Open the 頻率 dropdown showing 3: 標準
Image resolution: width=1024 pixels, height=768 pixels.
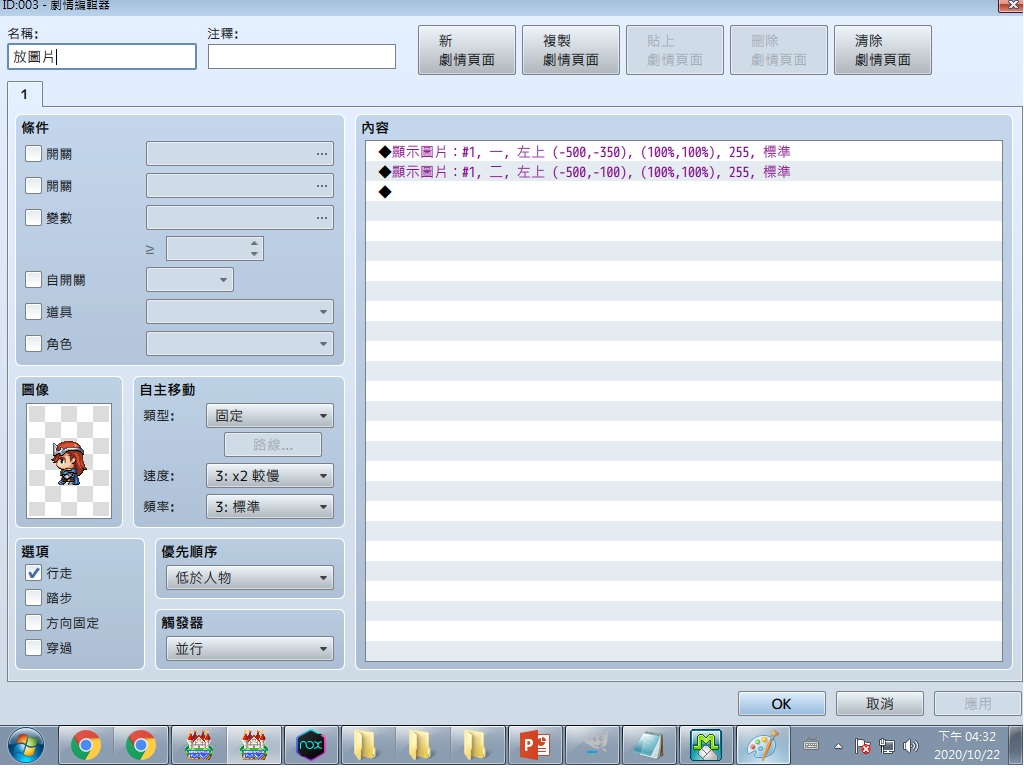[x=270, y=507]
